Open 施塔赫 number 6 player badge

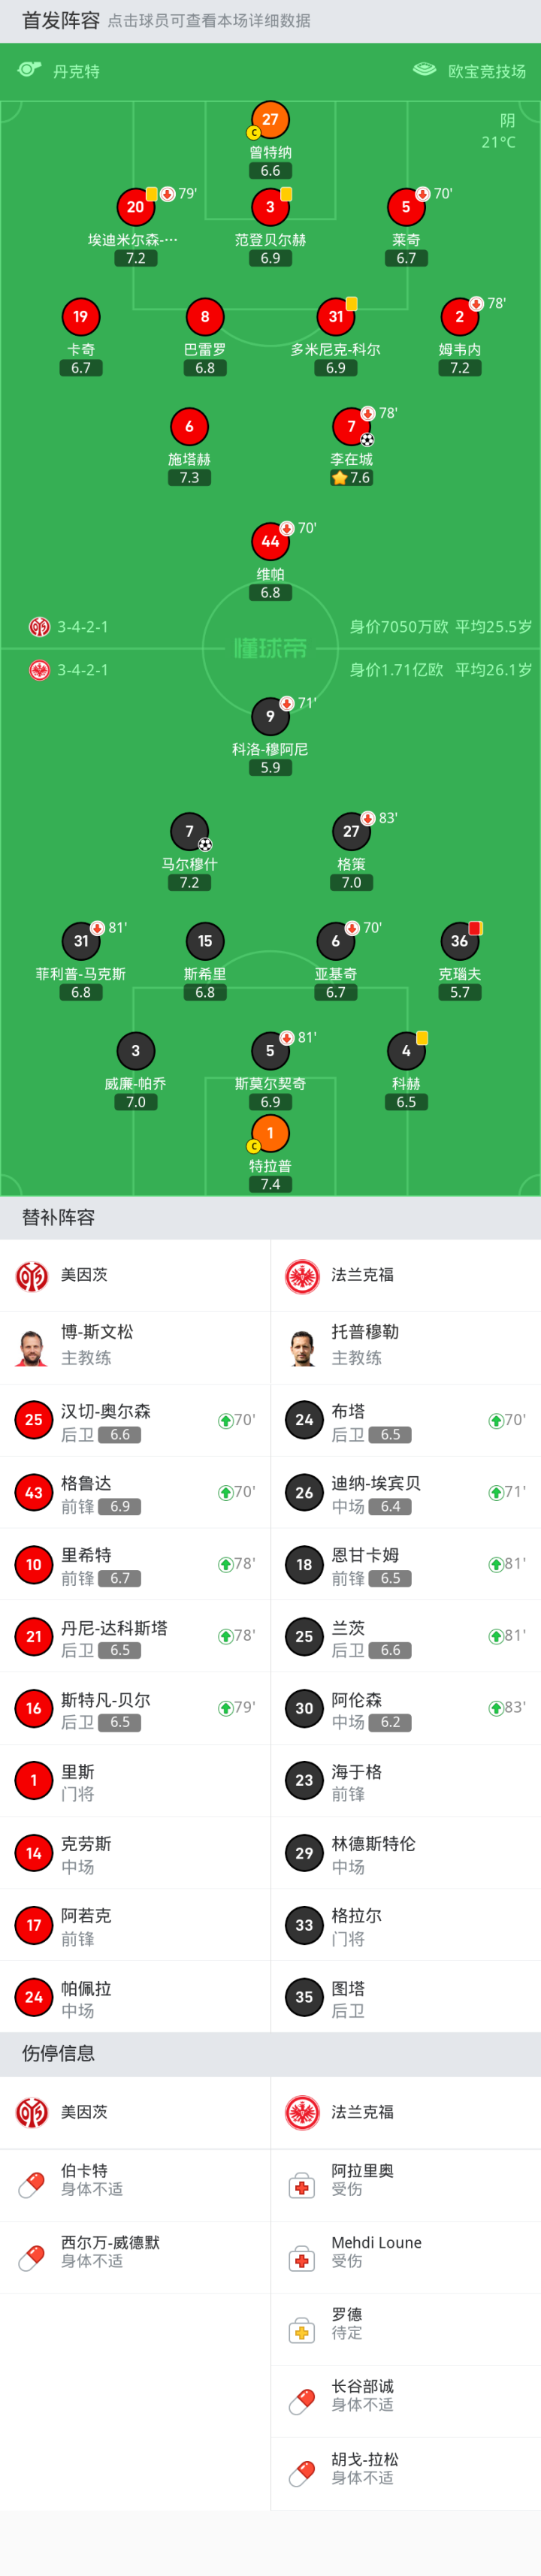pos(189,427)
